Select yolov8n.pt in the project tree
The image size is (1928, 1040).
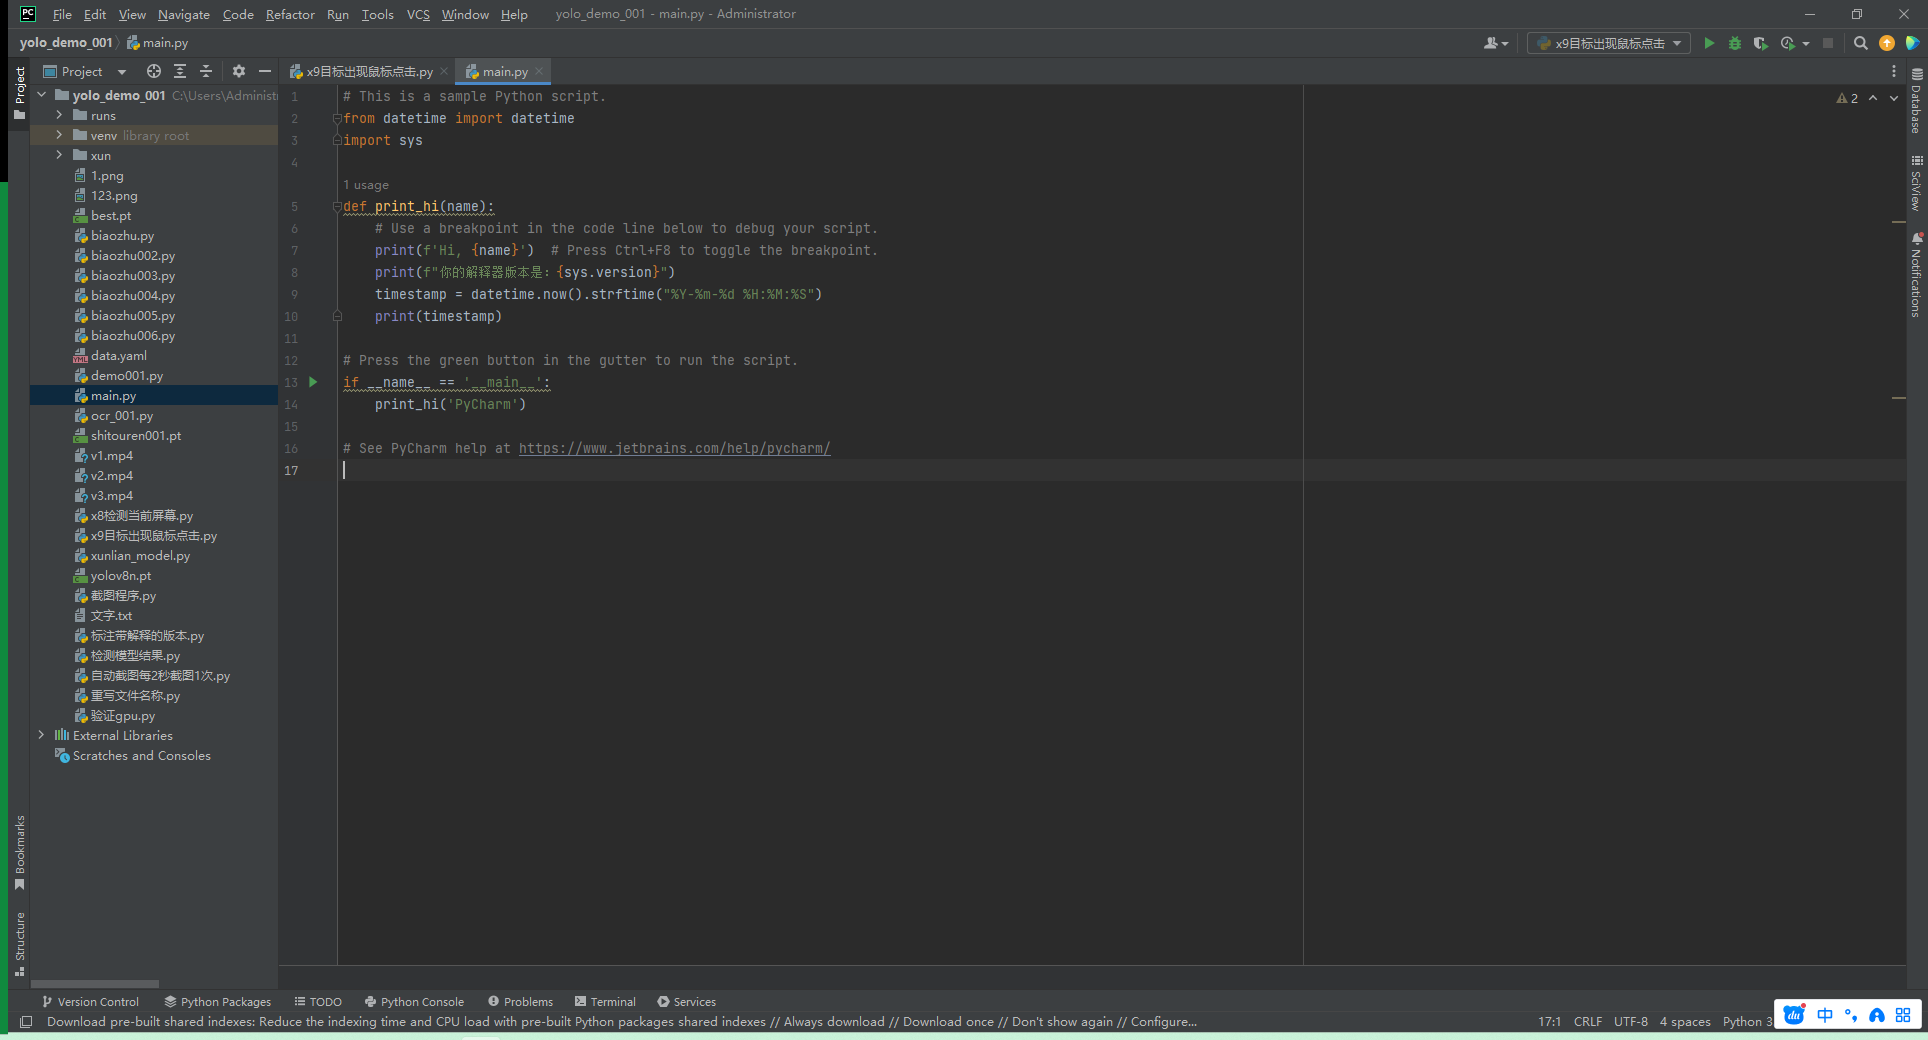click(121, 575)
